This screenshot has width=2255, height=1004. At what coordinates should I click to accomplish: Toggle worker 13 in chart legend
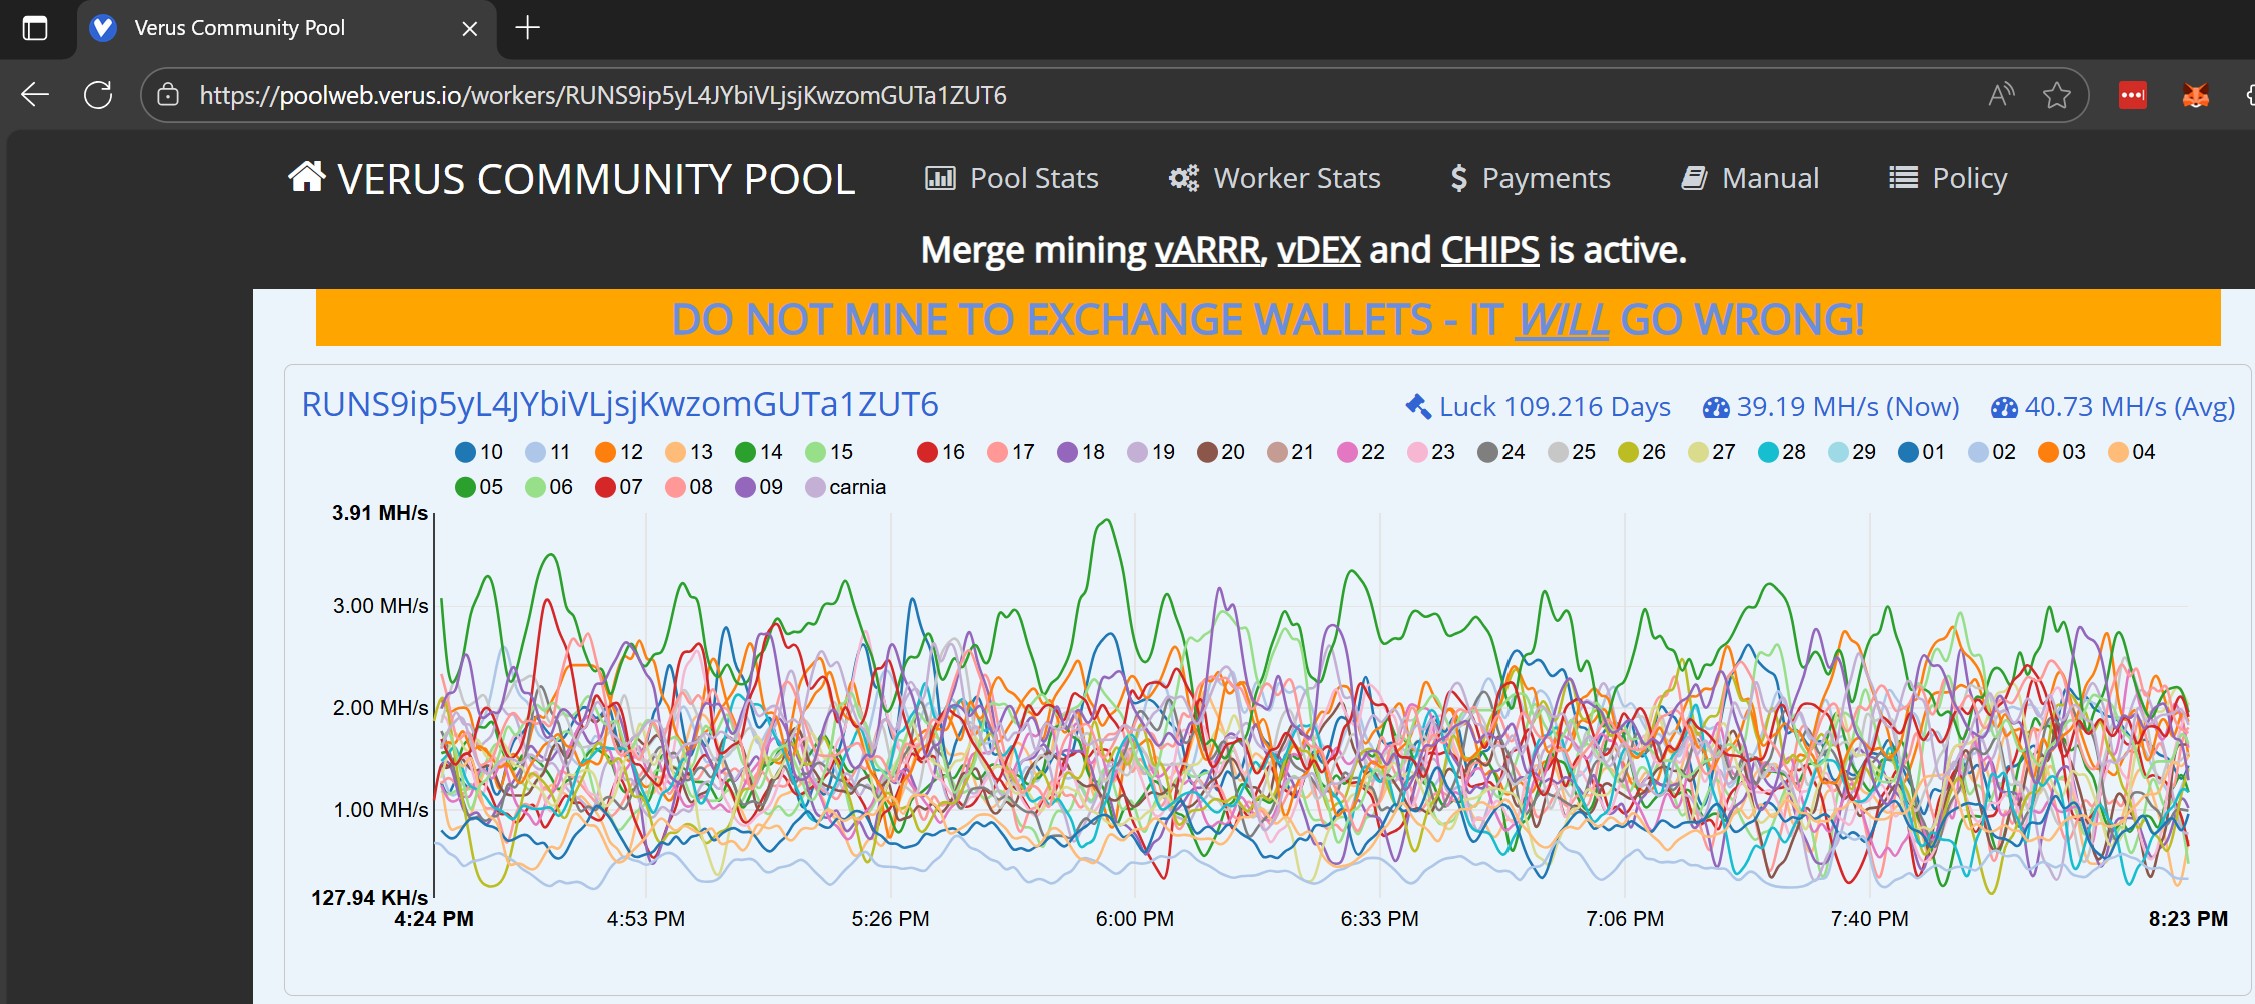point(689,452)
